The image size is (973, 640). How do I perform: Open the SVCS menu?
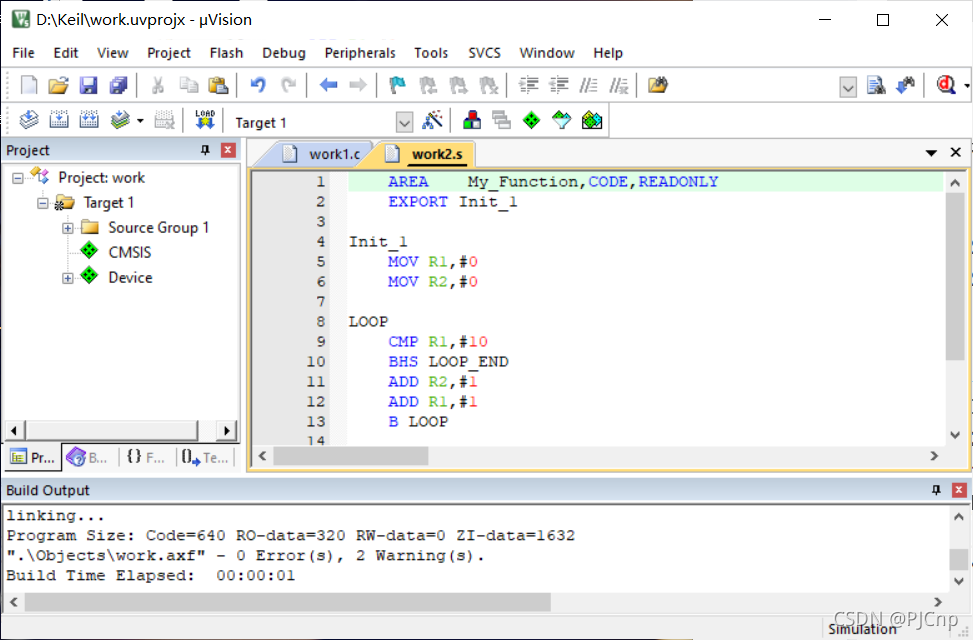[x=485, y=53]
